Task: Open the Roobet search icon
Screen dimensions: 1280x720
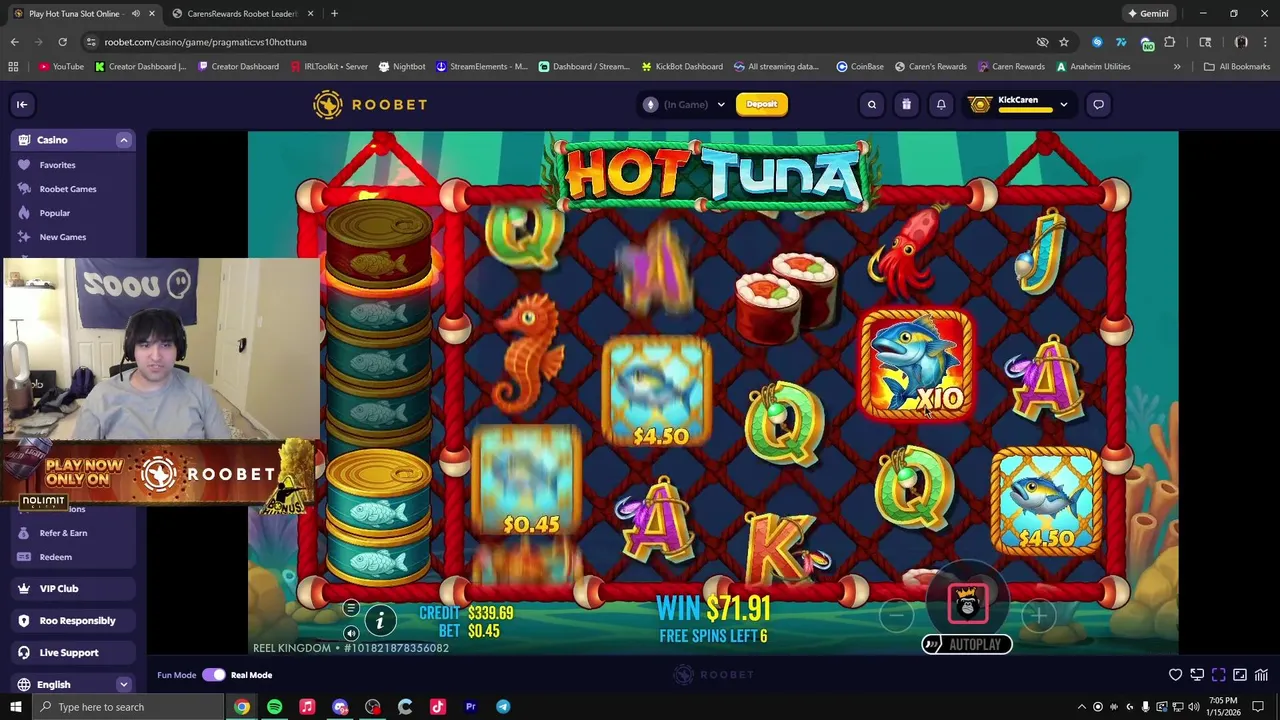Action: tap(872, 104)
